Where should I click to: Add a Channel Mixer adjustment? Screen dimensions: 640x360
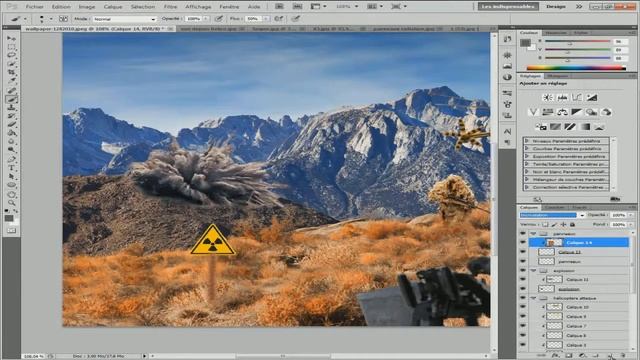[x=606, y=112]
